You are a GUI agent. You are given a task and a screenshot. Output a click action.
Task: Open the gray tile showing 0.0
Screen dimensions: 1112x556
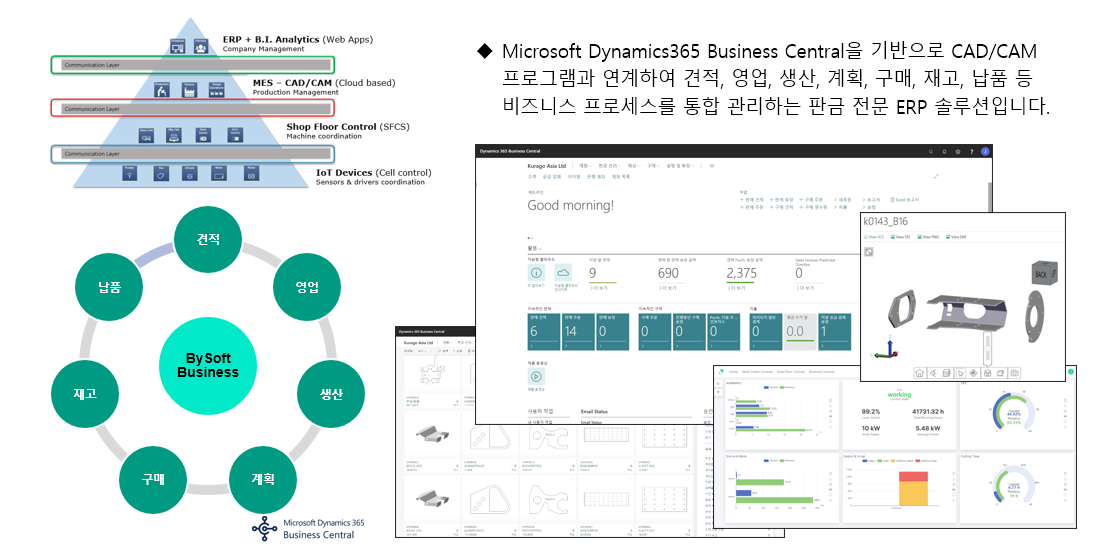[x=800, y=332]
